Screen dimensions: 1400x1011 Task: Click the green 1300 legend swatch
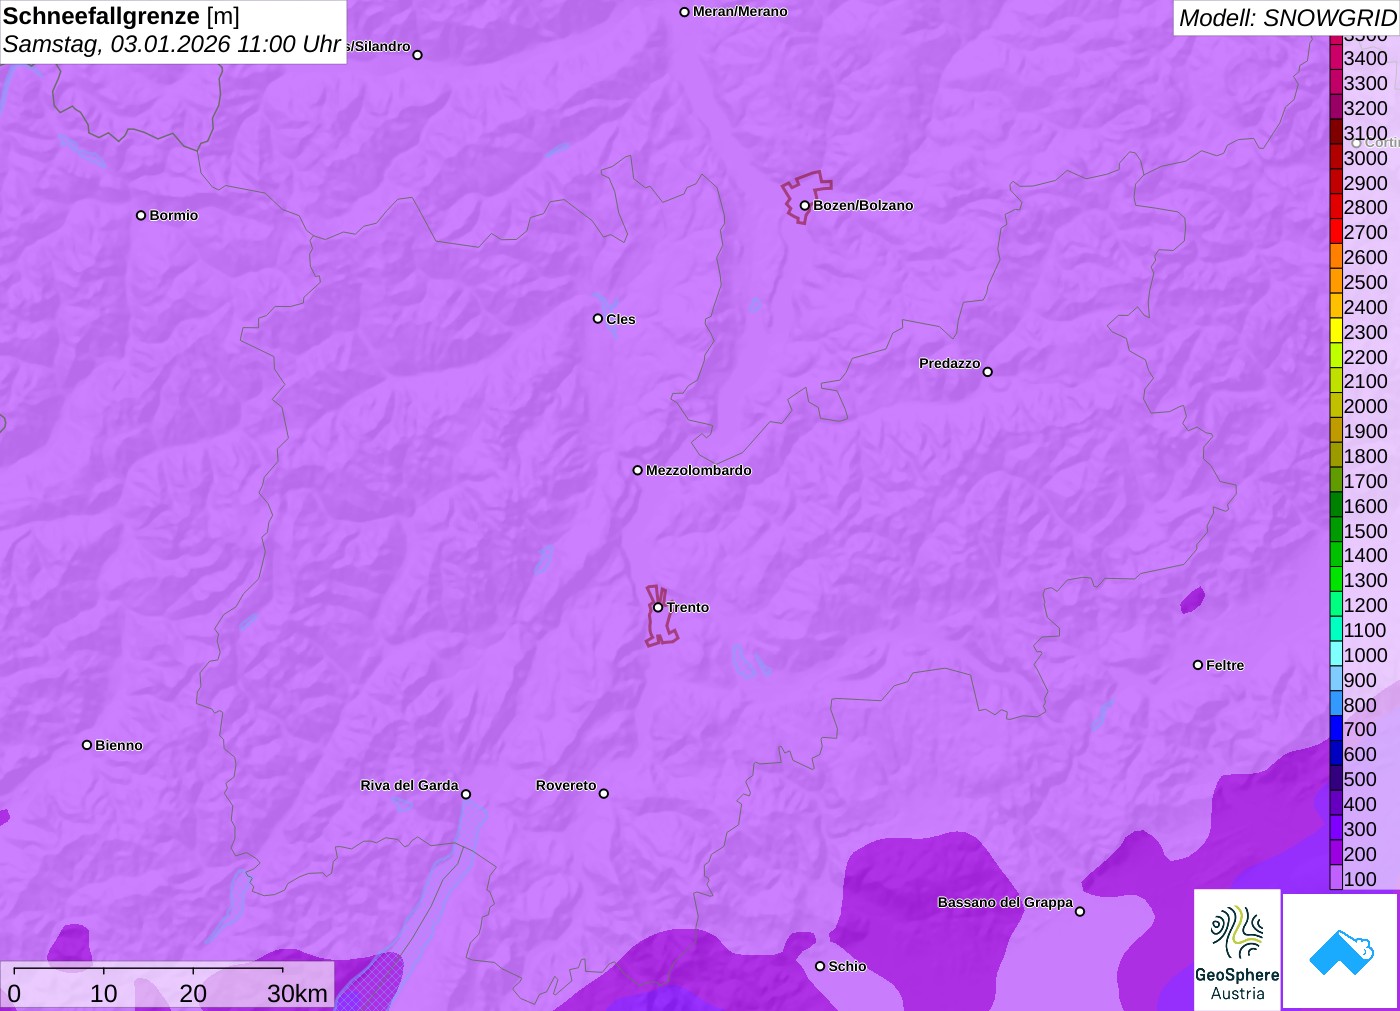(x=1336, y=580)
